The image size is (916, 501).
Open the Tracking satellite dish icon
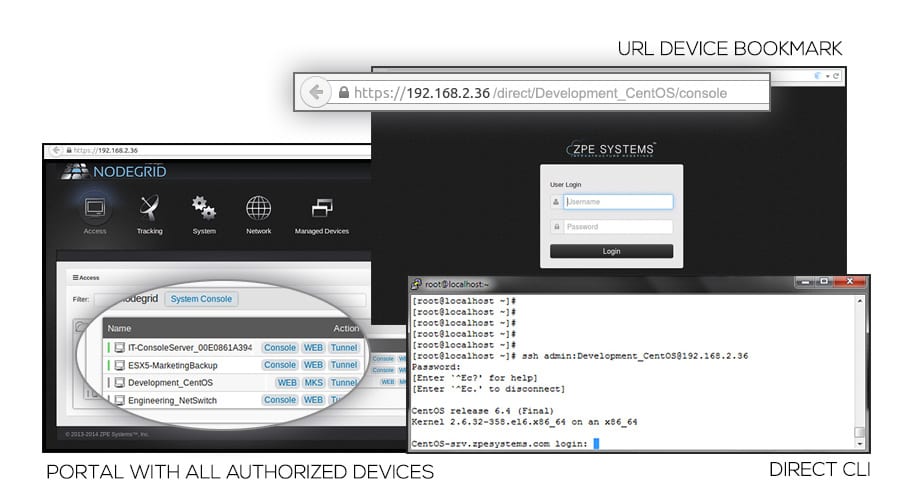149,208
